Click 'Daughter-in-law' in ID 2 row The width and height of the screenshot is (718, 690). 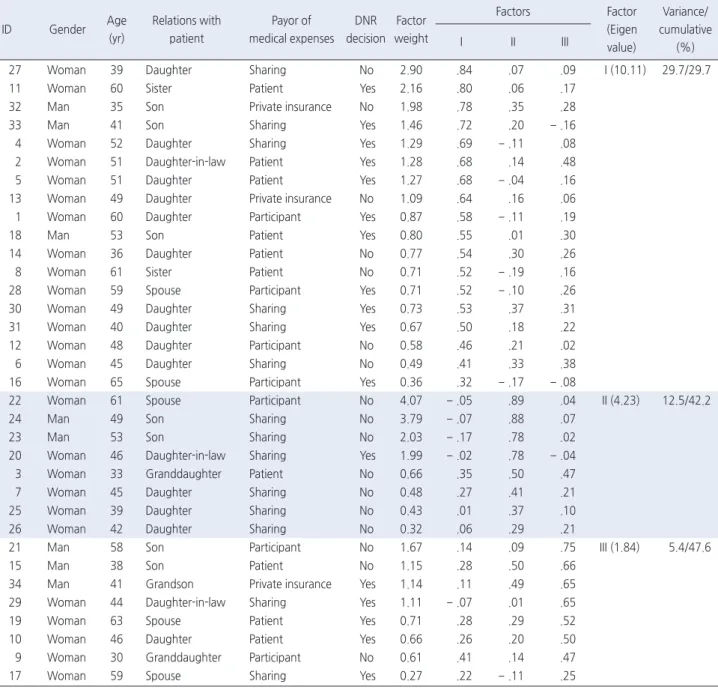pyautogui.click(x=185, y=162)
